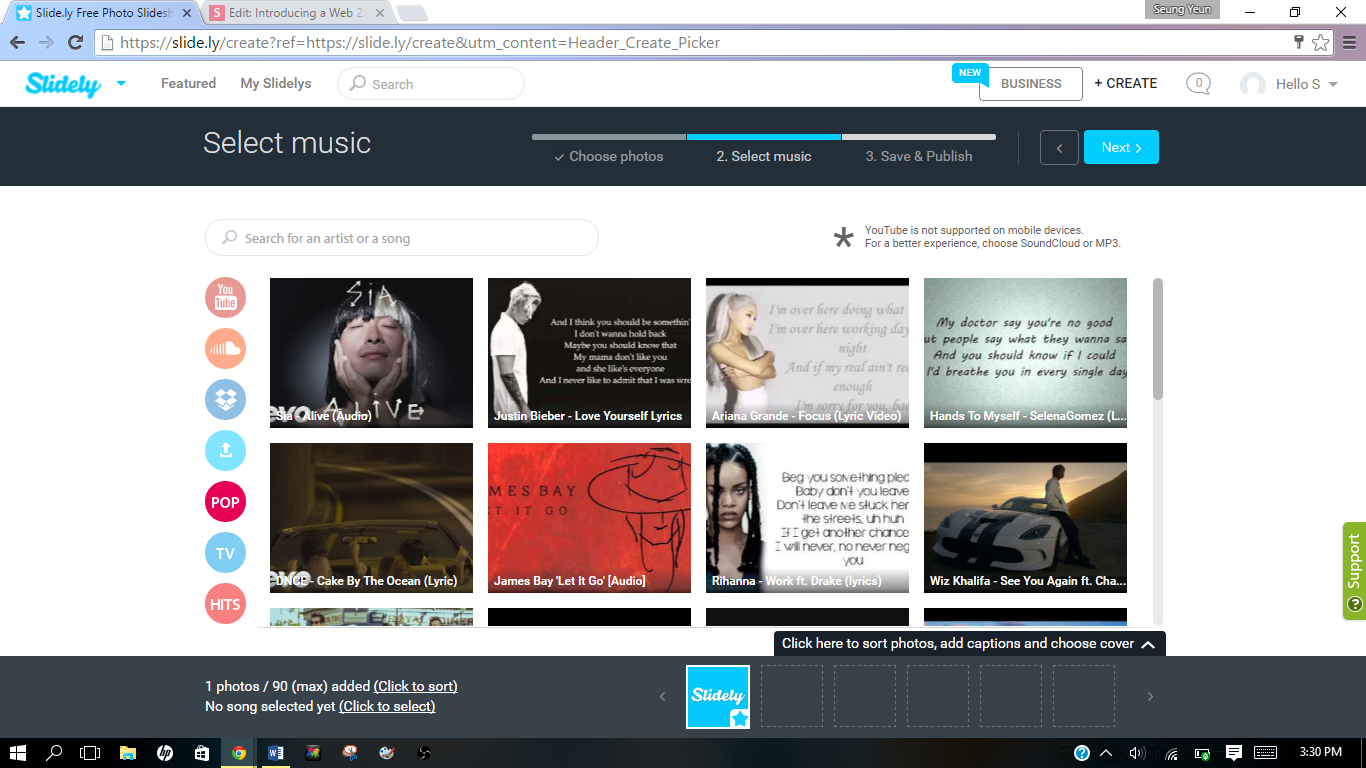Click the saved password key icon

pyautogui.click(x=1299, y=43)
